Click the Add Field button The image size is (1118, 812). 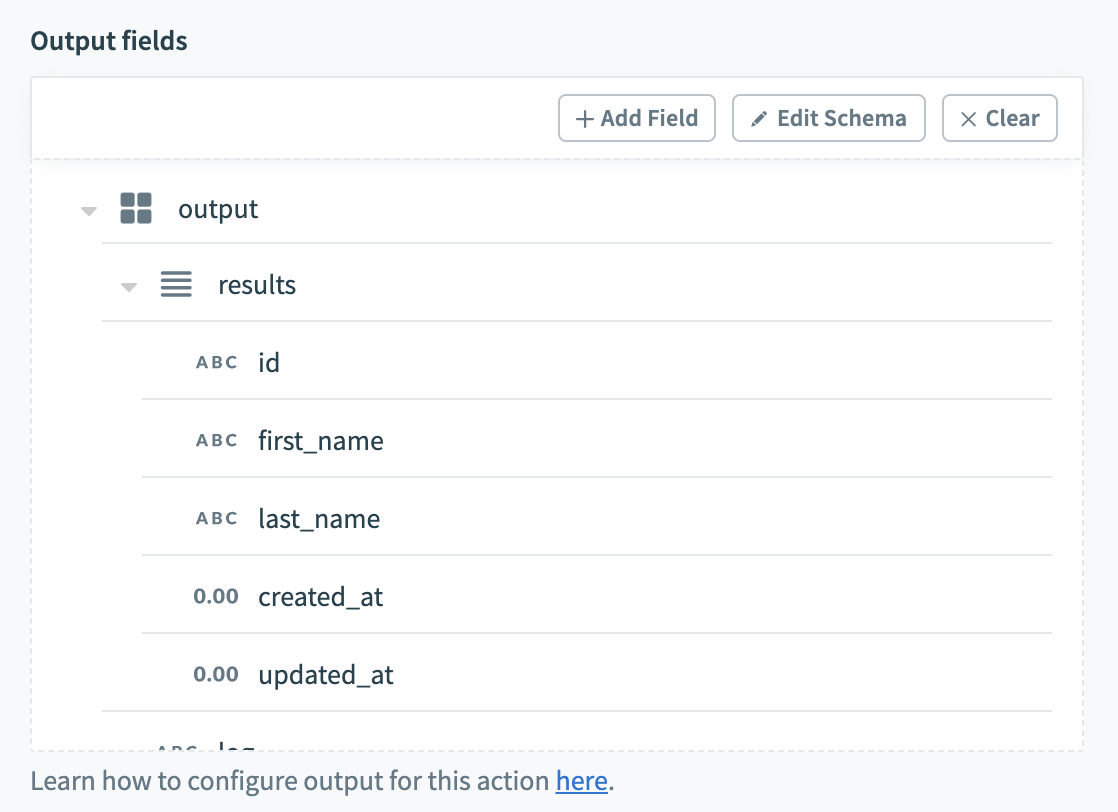click(x=637, y=118)
